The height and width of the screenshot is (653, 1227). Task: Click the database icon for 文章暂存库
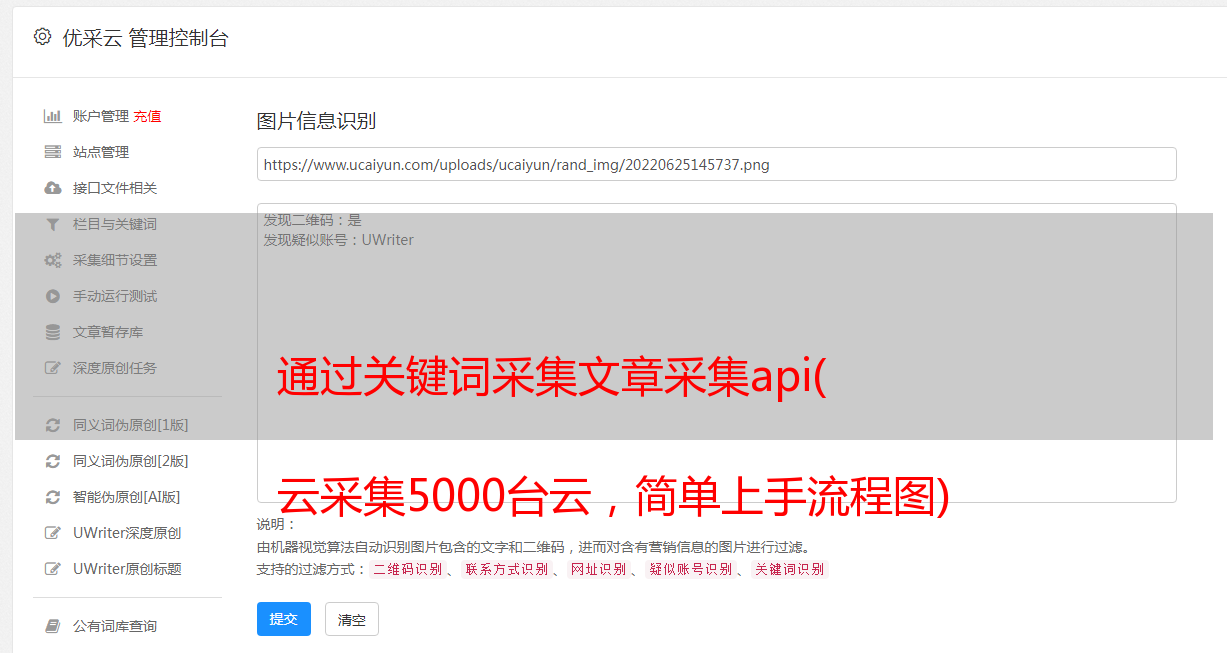(x=53, y=332)
